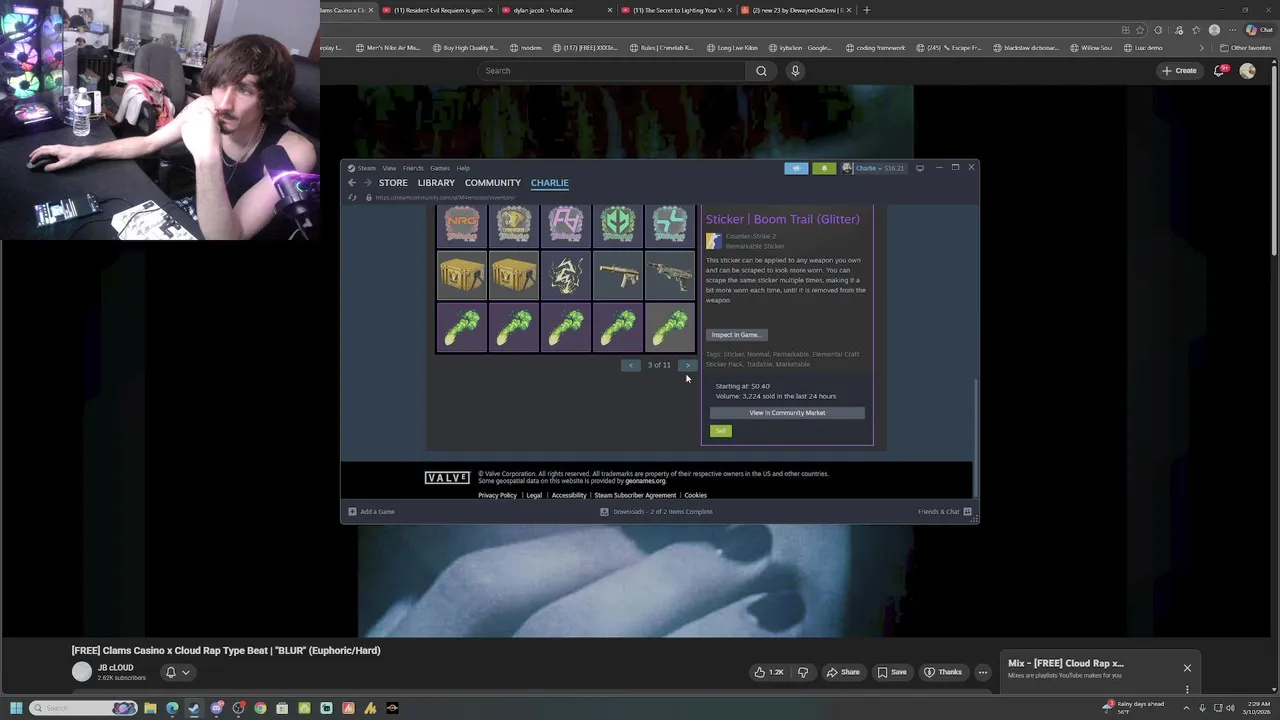1280x720 pixels.
Task: Like the YouTube video
Action: click(x=769, y=672)
